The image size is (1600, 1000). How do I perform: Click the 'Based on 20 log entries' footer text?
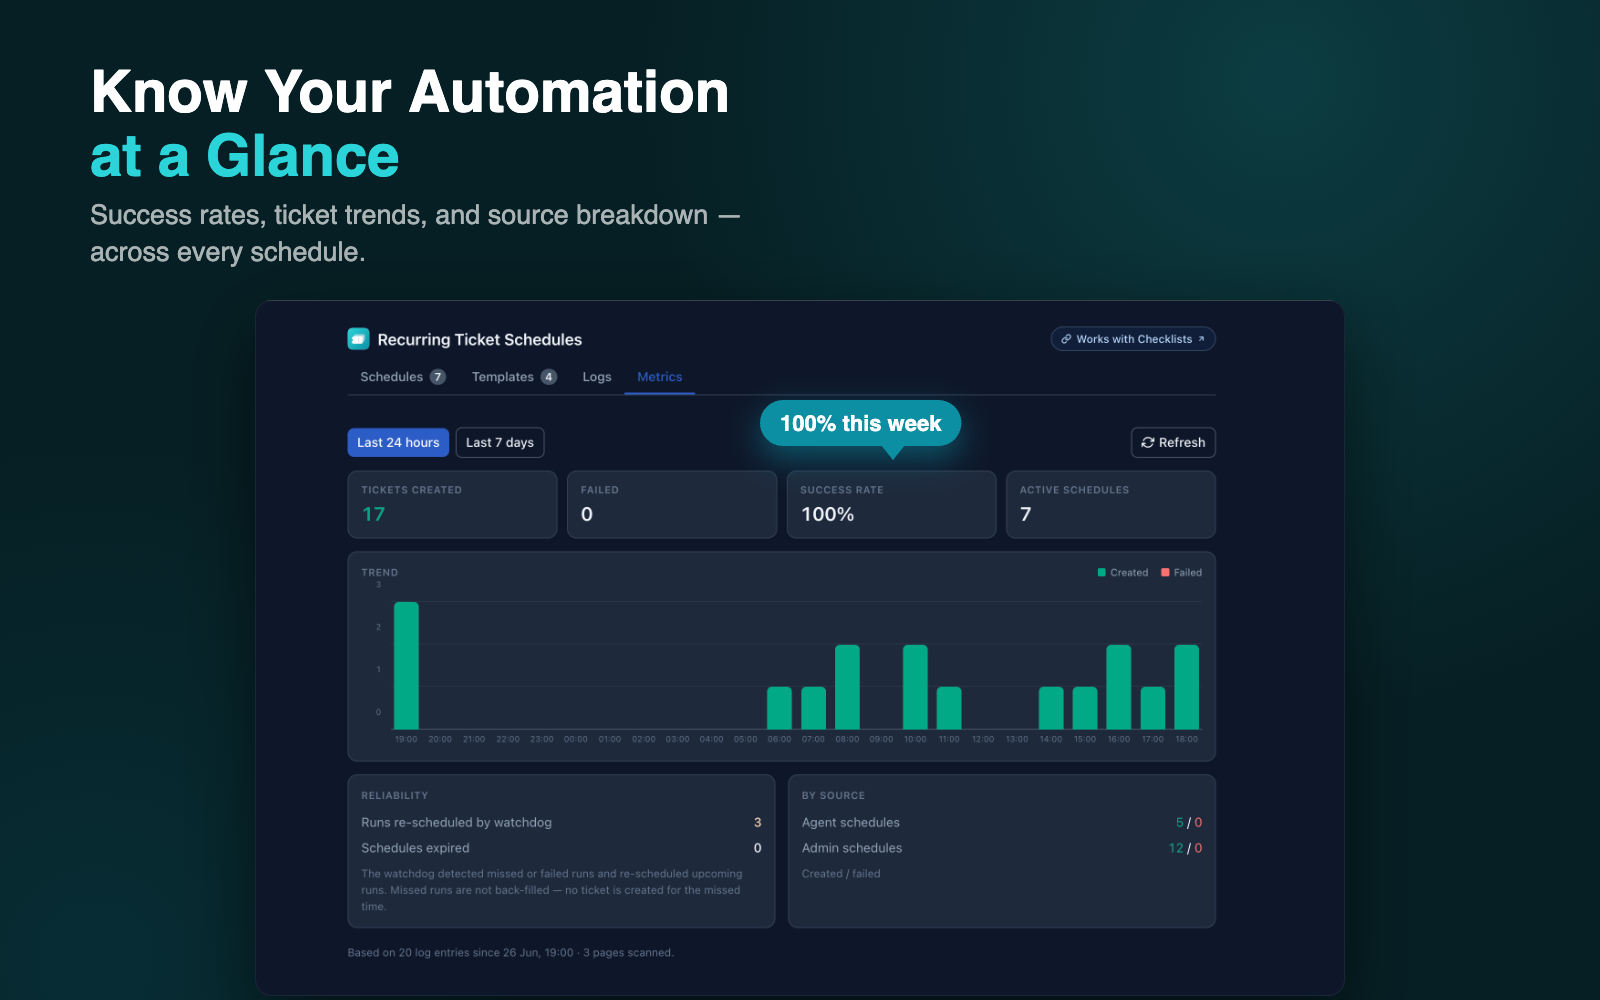pyautogui.click(x=510, y=953)
